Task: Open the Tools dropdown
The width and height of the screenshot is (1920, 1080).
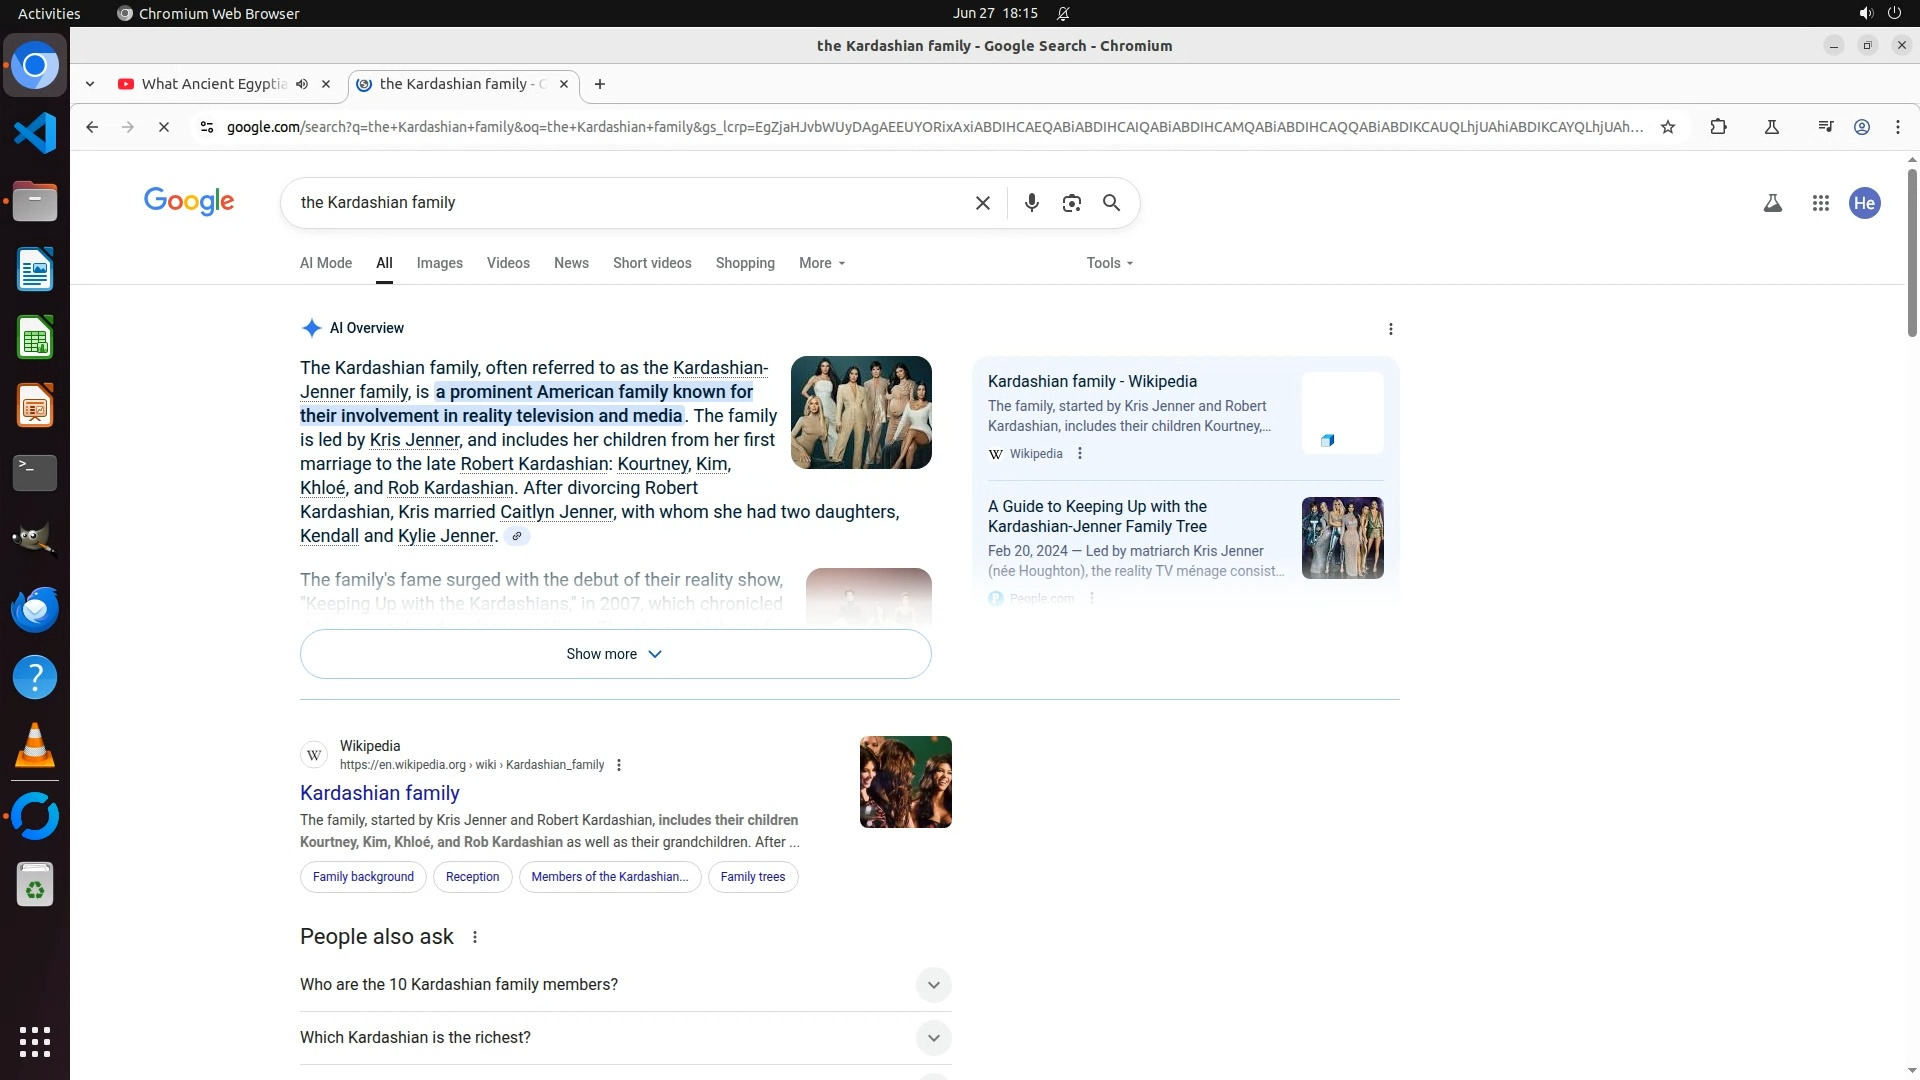Action: pos(1109,263)
